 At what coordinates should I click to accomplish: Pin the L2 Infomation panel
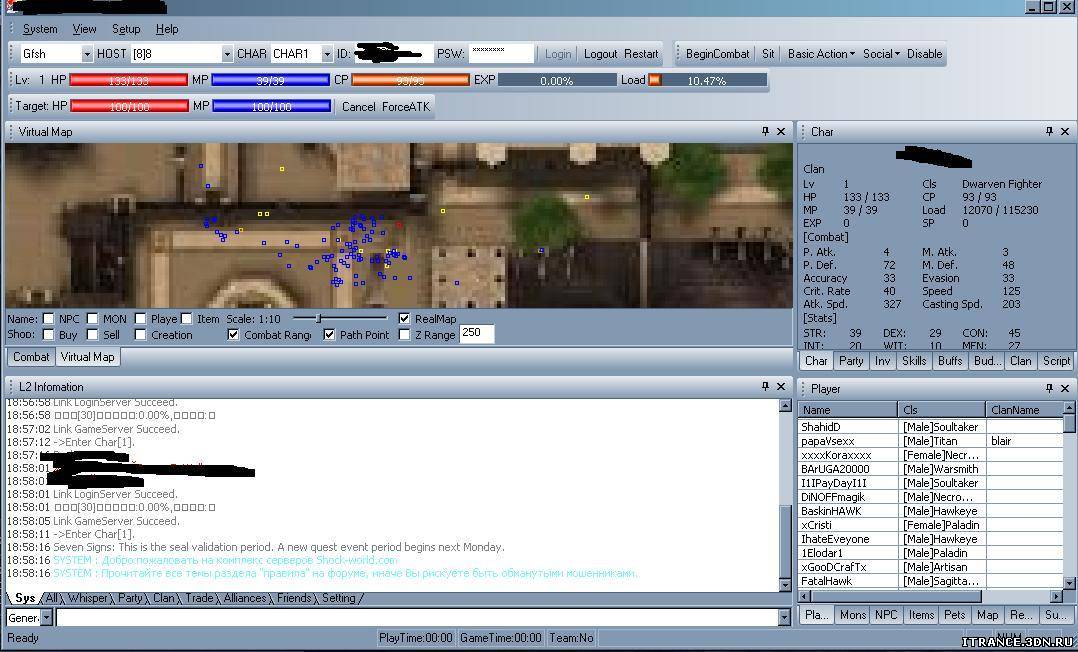tap(765, 387)
